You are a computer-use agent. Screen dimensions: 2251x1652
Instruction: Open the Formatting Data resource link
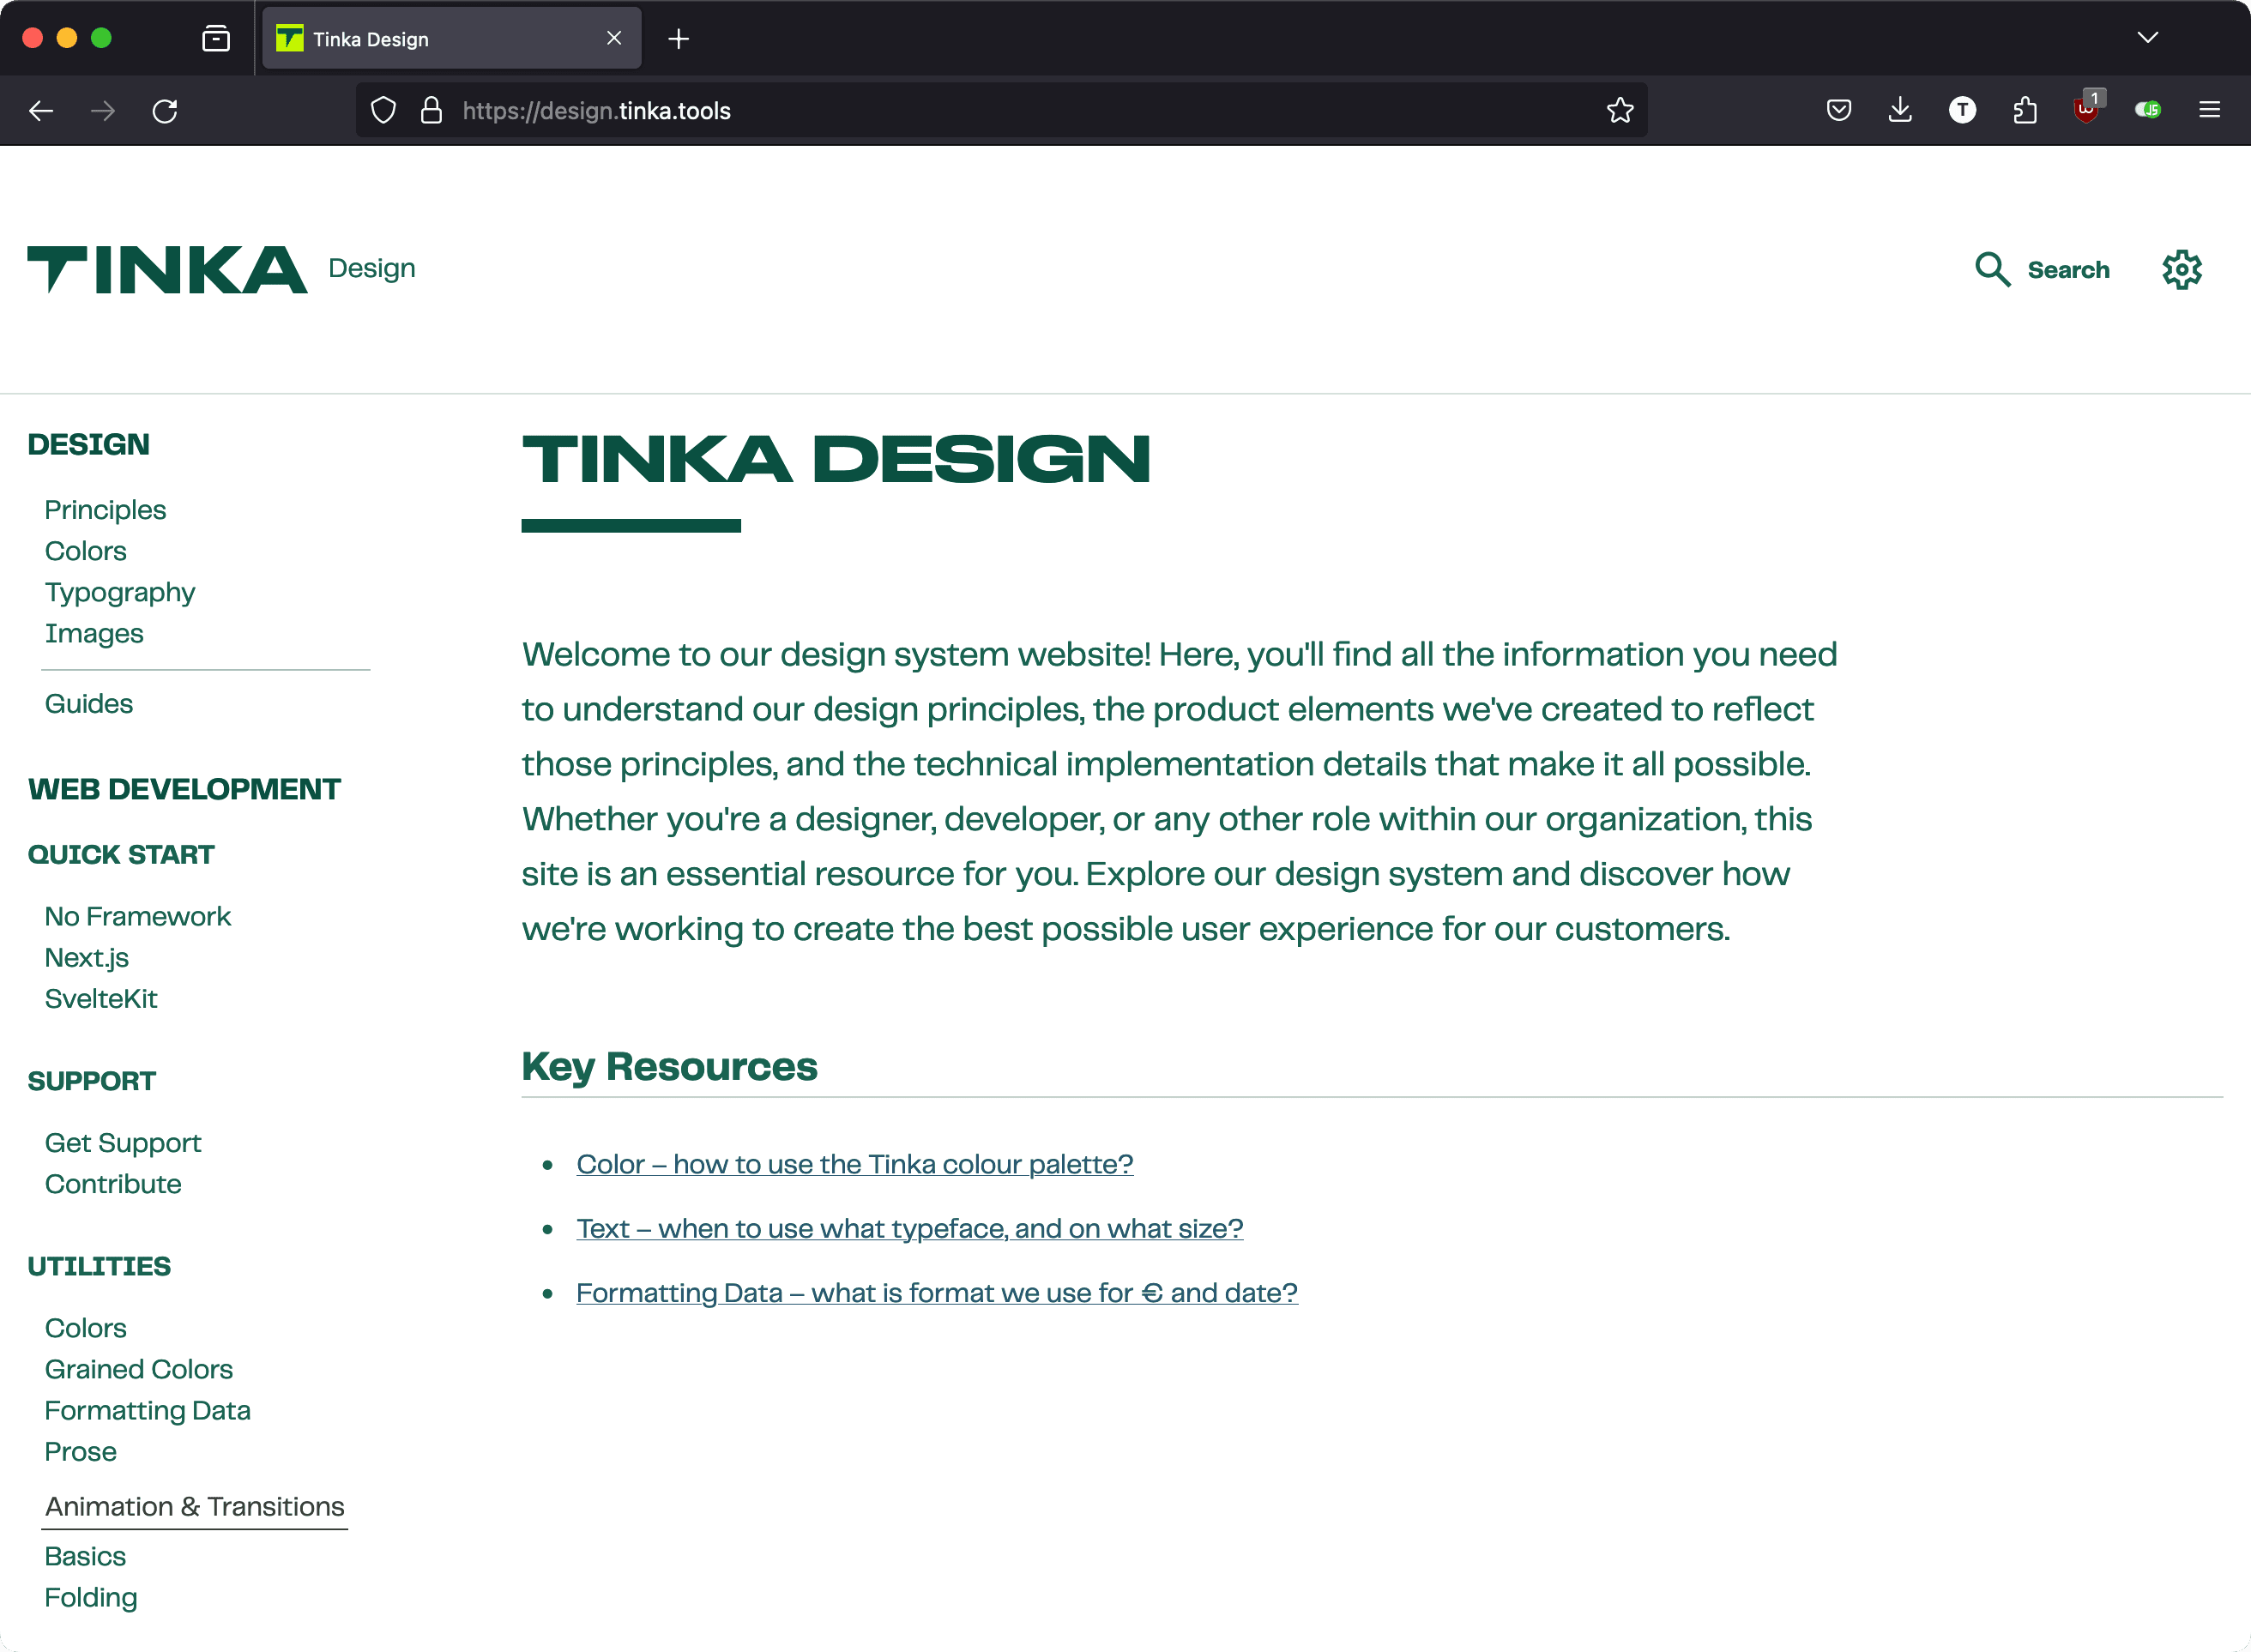pos(936,1291)
